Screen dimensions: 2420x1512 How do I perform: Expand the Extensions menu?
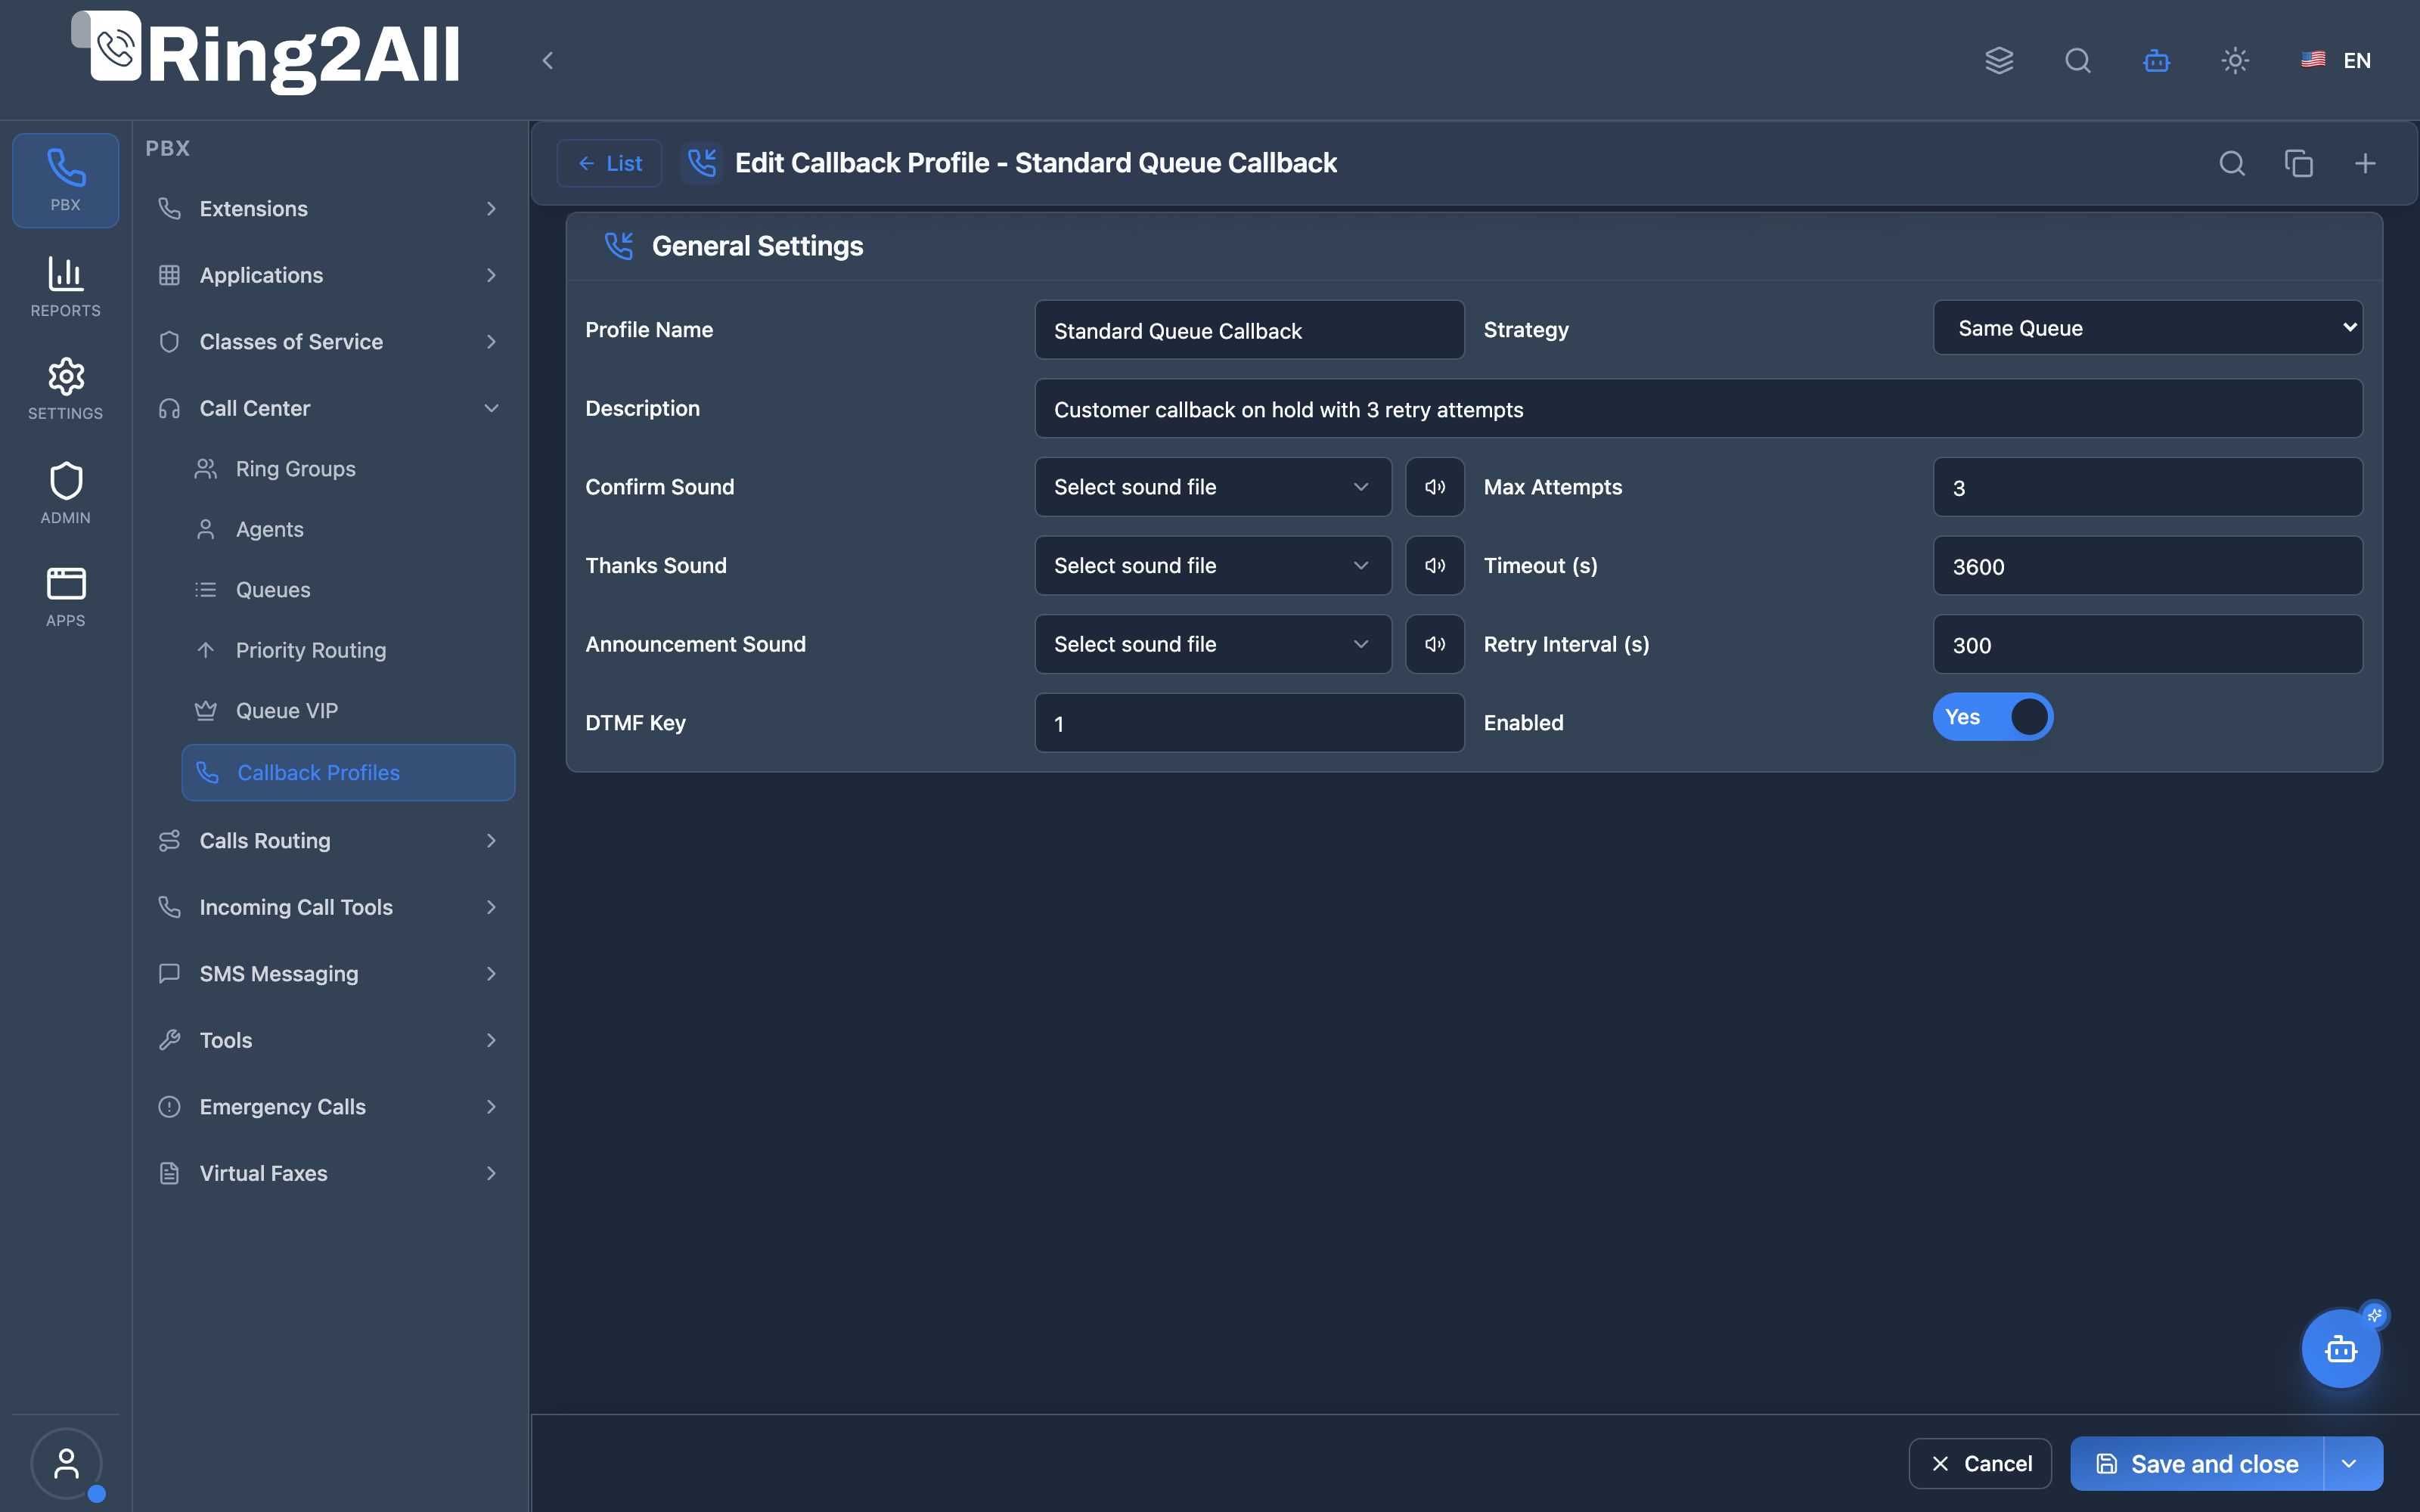(x=328, y=209)
